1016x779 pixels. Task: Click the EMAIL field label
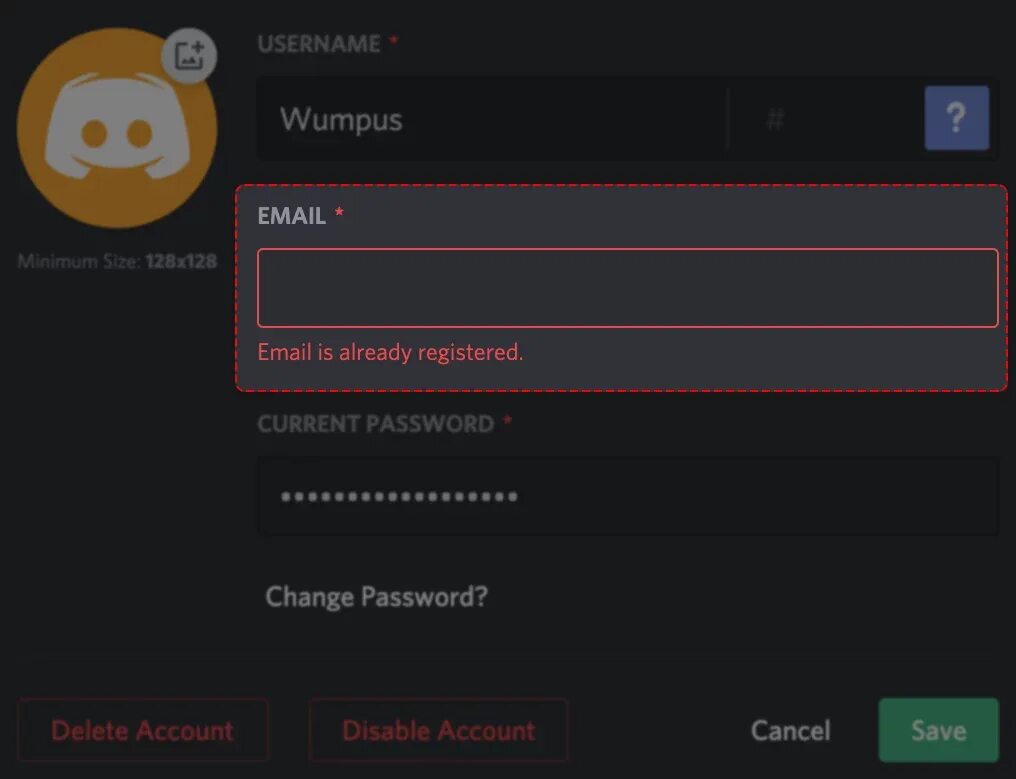click(291, 216)
